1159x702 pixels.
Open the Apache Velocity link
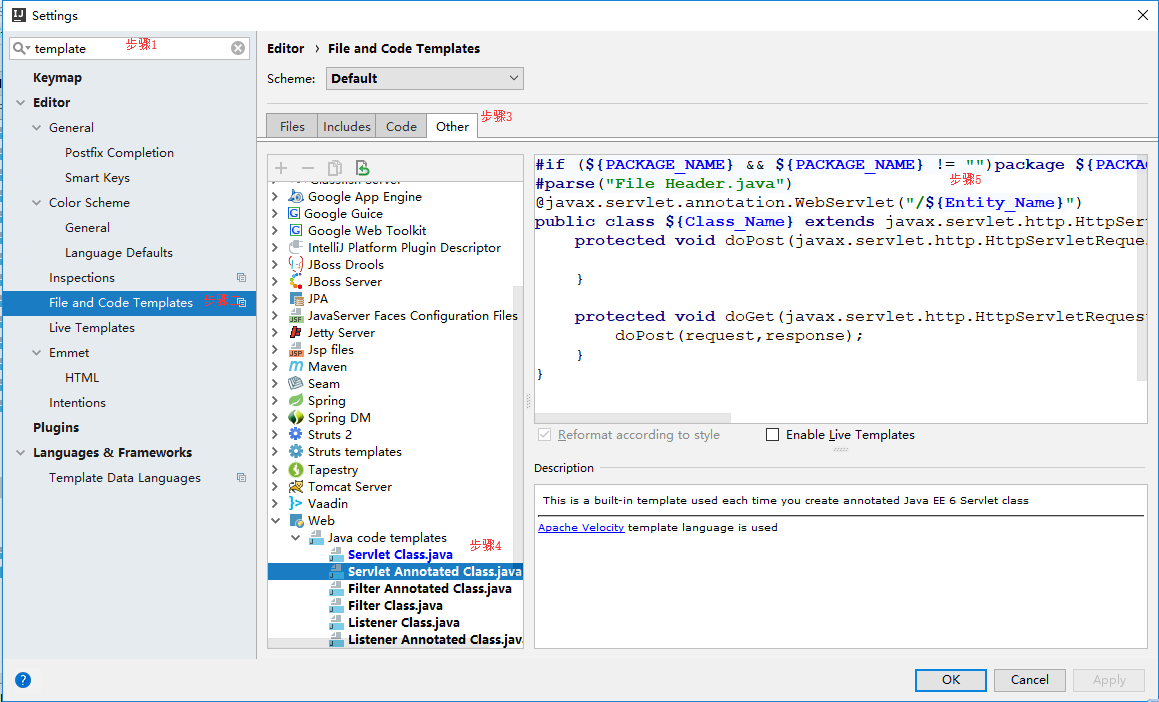click(x=581, y=528)
